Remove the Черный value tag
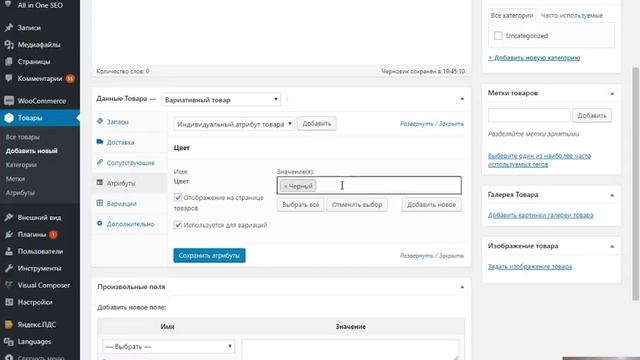Screen dimensions: 640x360 pyautogui.click(x=286, y=187)
